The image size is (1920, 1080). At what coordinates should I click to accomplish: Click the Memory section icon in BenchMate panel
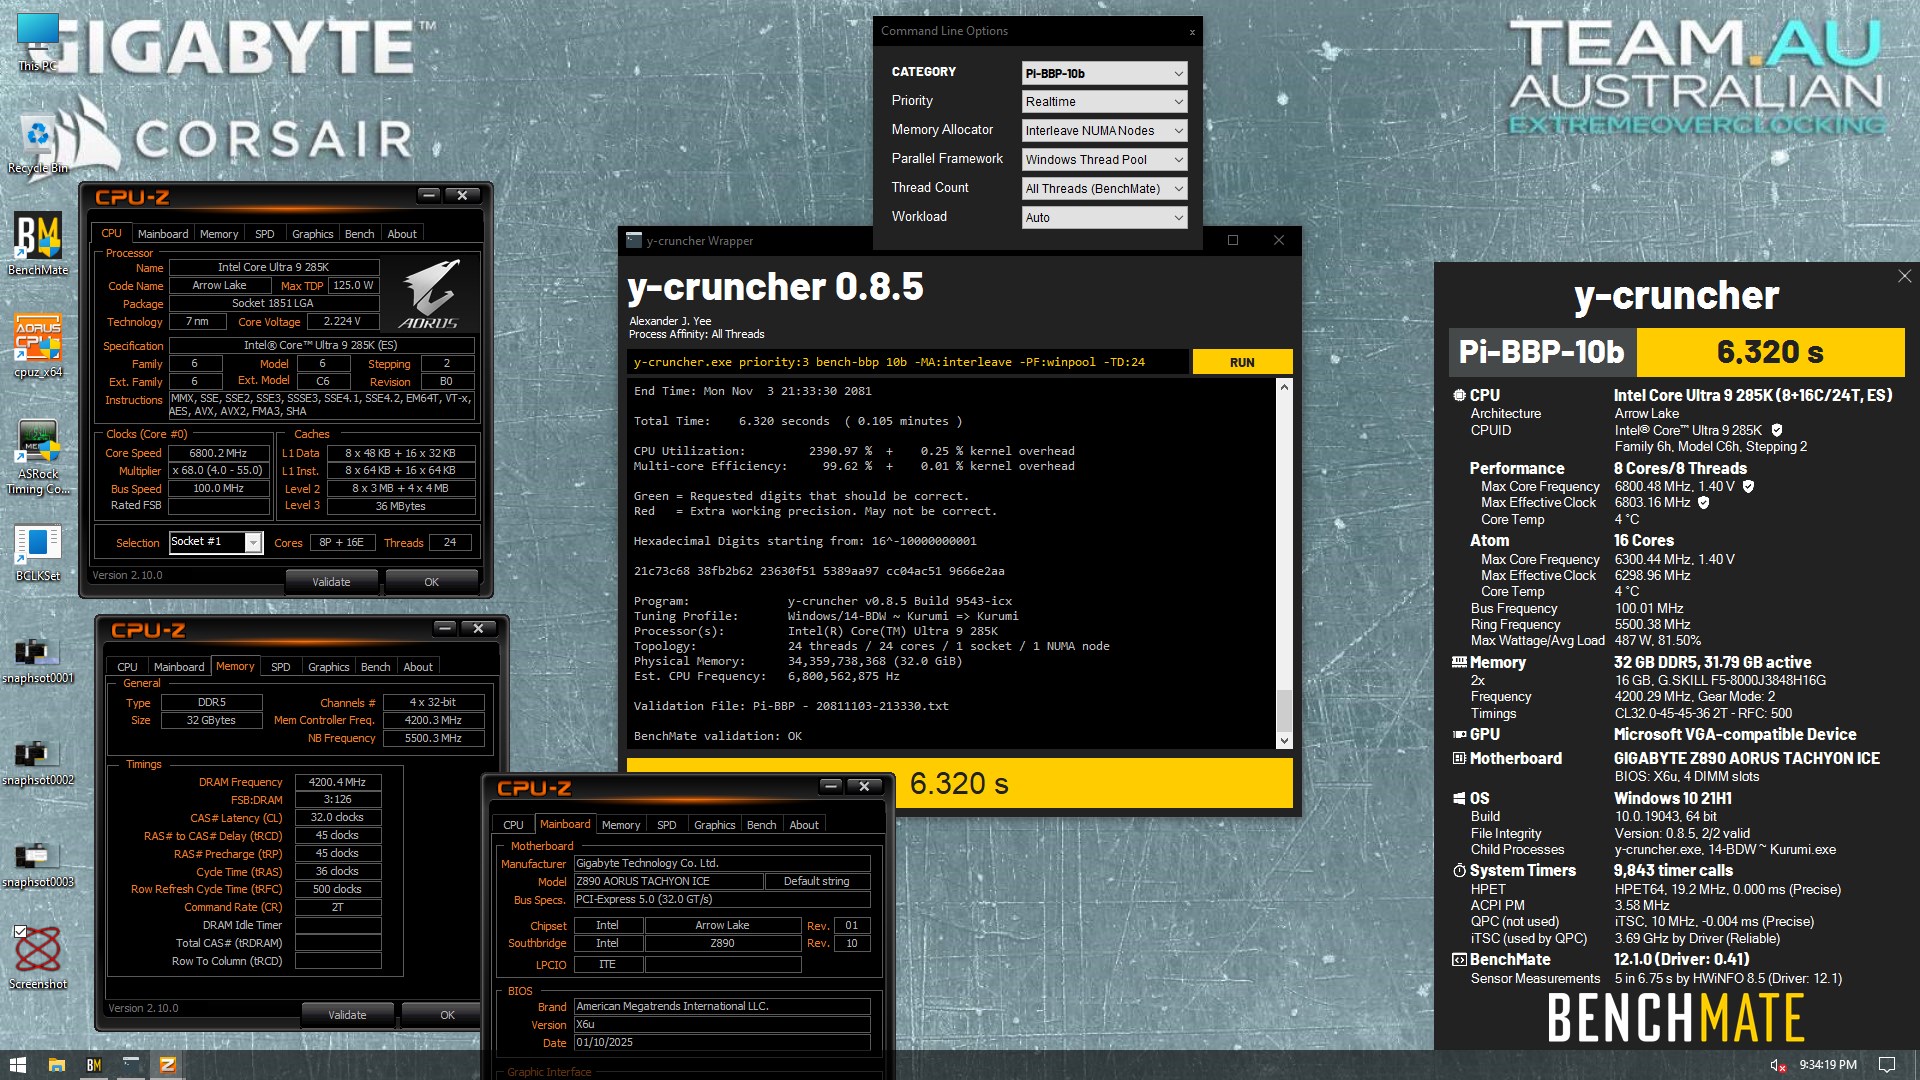point(1459,662)
